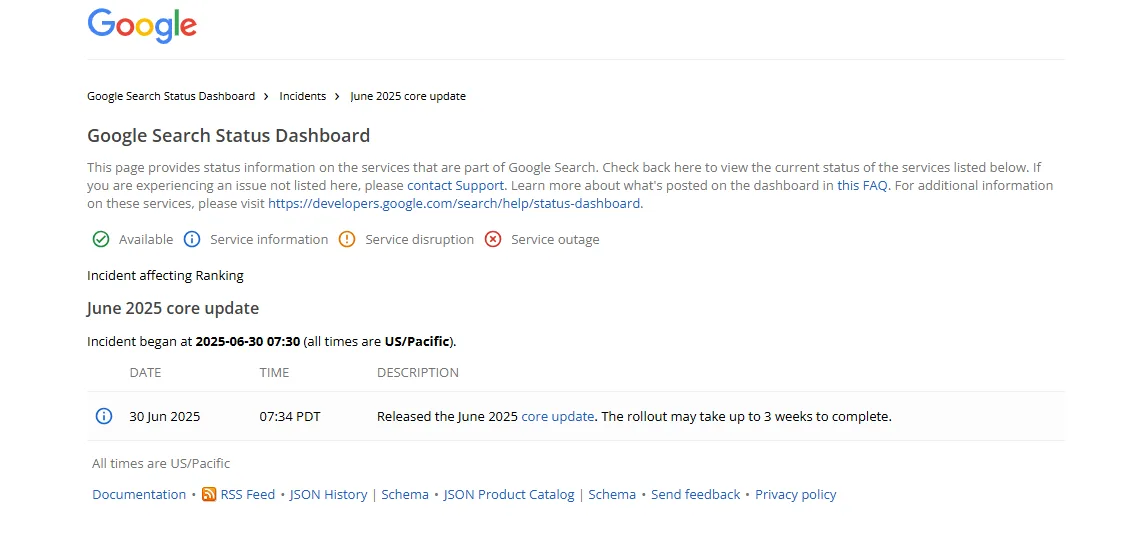Open the contact Support link
This screenshot has width=1139, height=552.
[x=455, y=185]
